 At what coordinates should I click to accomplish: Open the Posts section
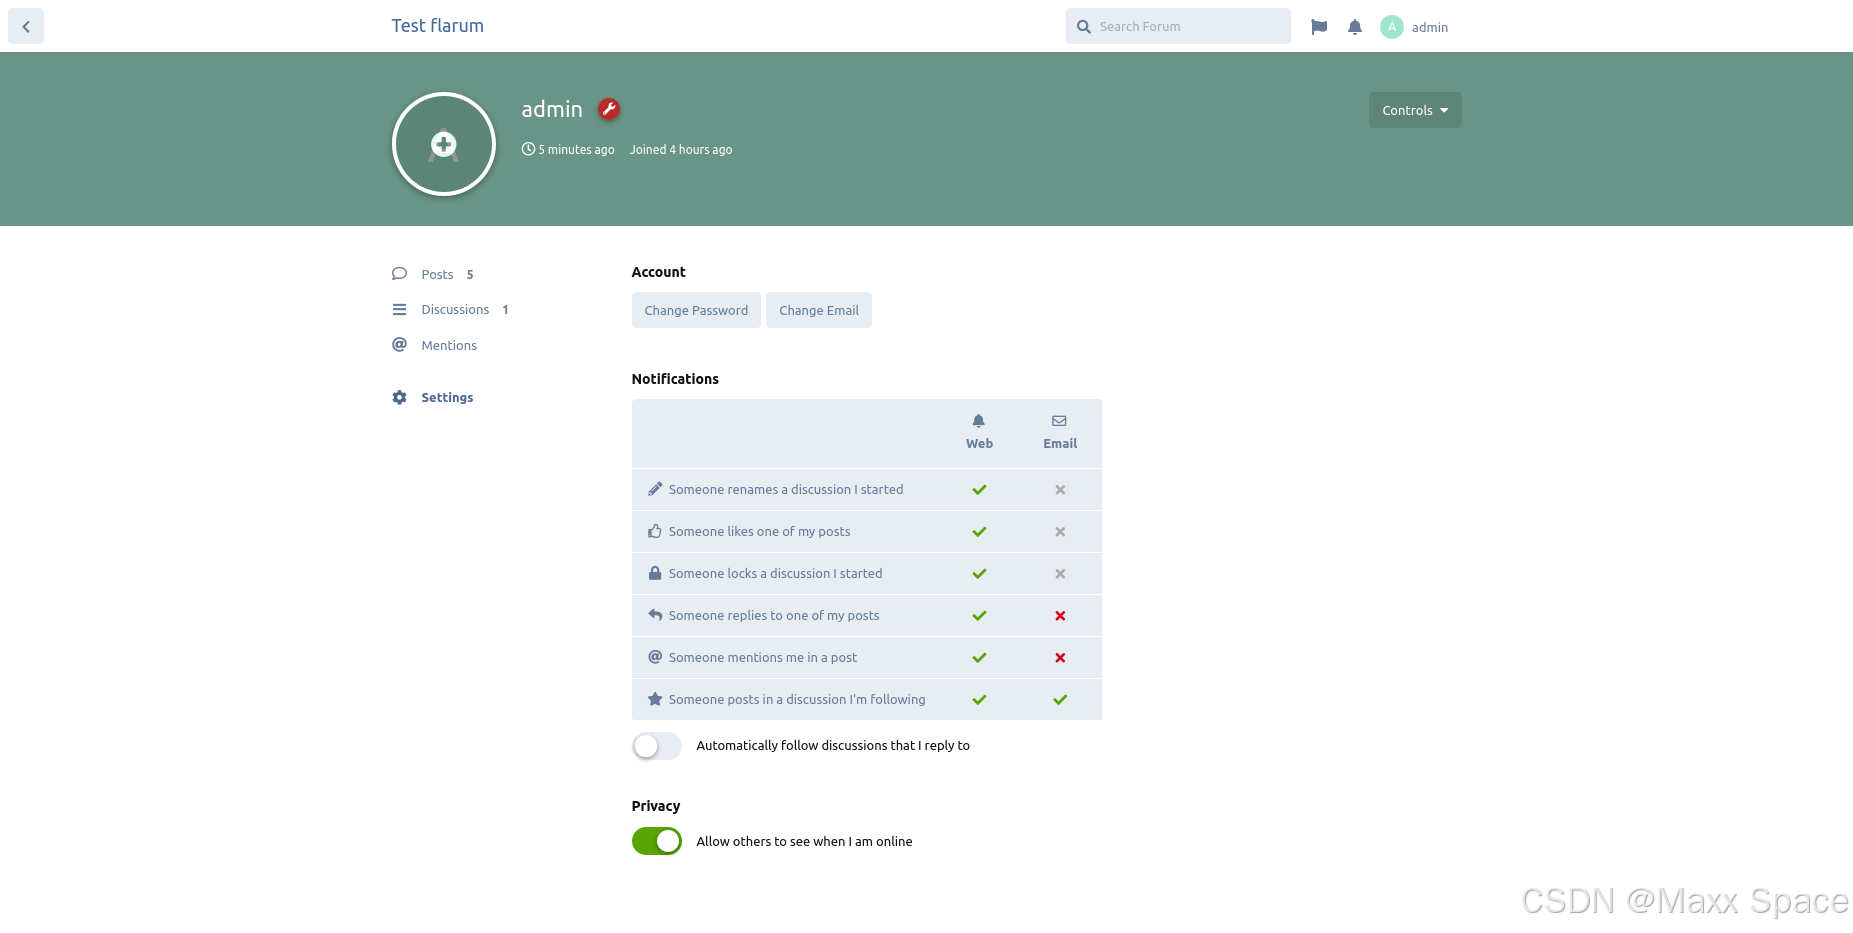pyautogui.click(x=437, y=274)
